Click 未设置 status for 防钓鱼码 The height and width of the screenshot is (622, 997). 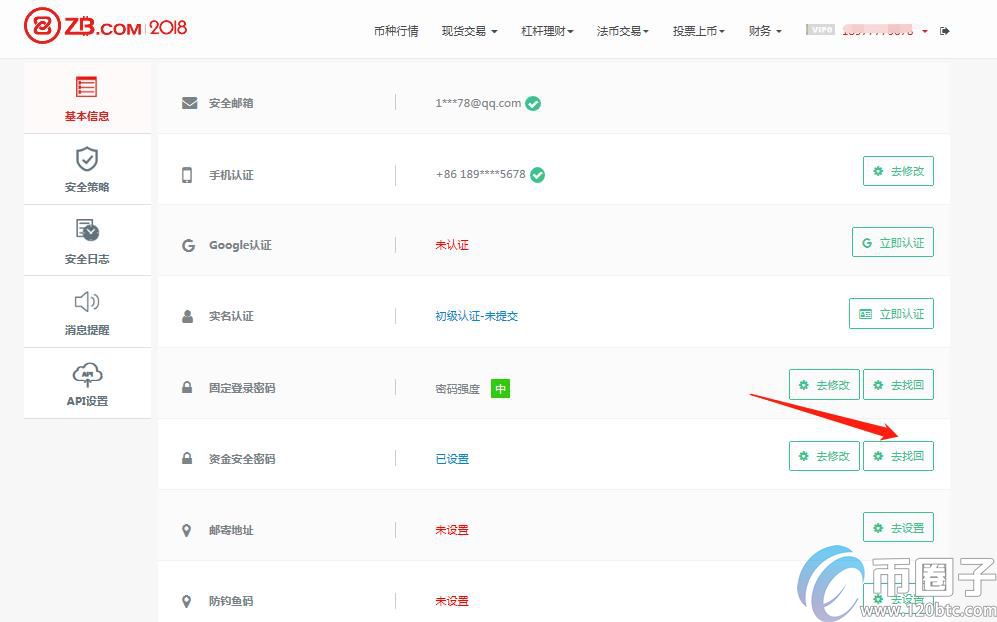click(x=452, y=601)
